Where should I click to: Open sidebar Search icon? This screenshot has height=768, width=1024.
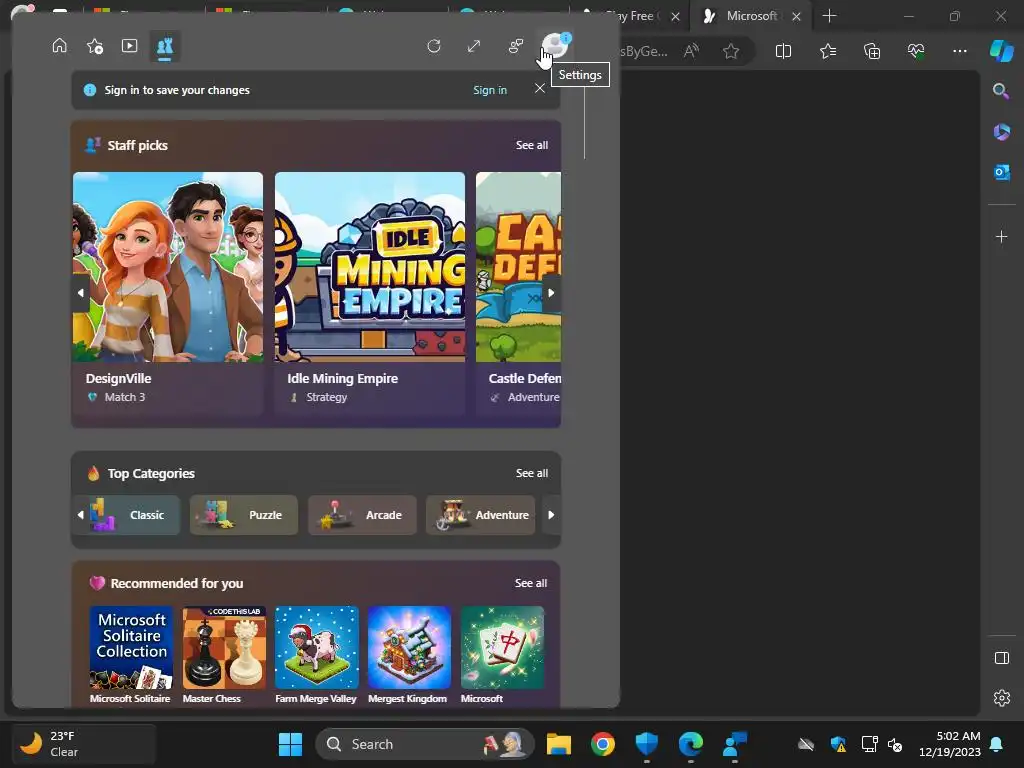point(1001,91)
